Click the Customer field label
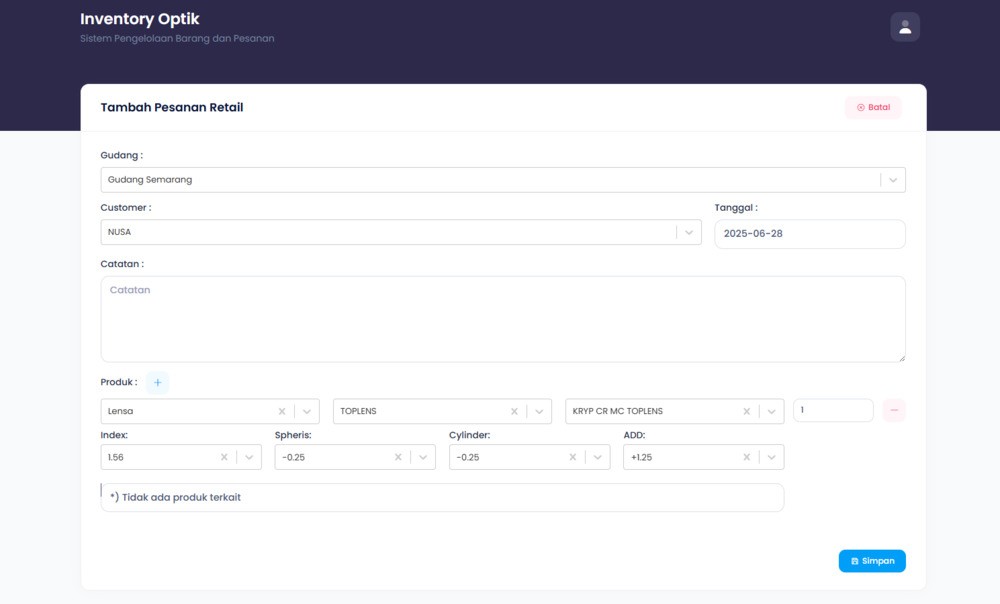 (126, 207)
